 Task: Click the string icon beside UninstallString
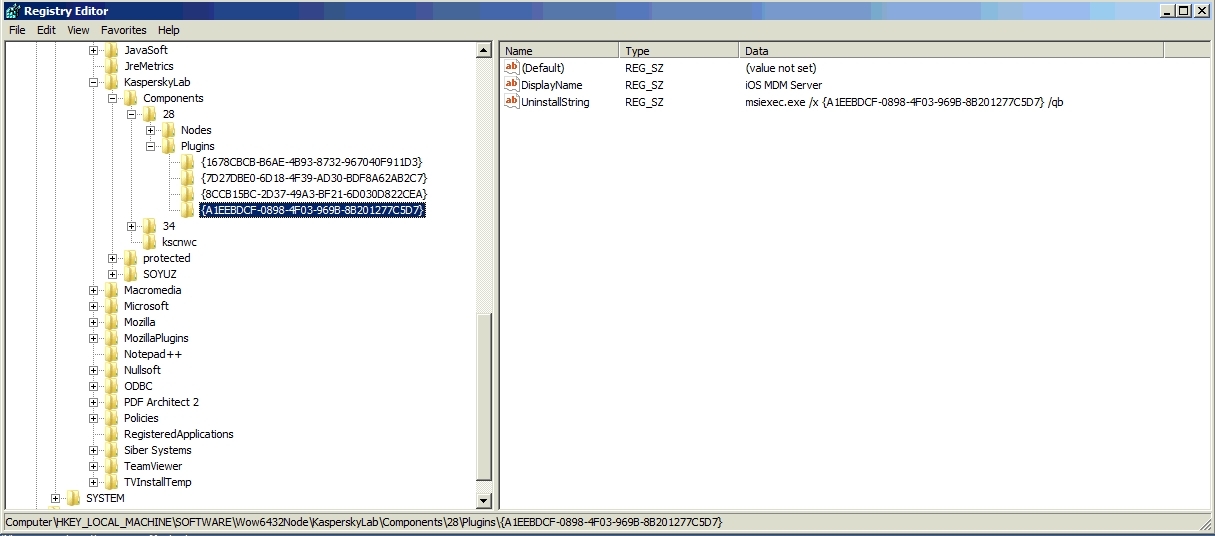click(x=512, y=101)
